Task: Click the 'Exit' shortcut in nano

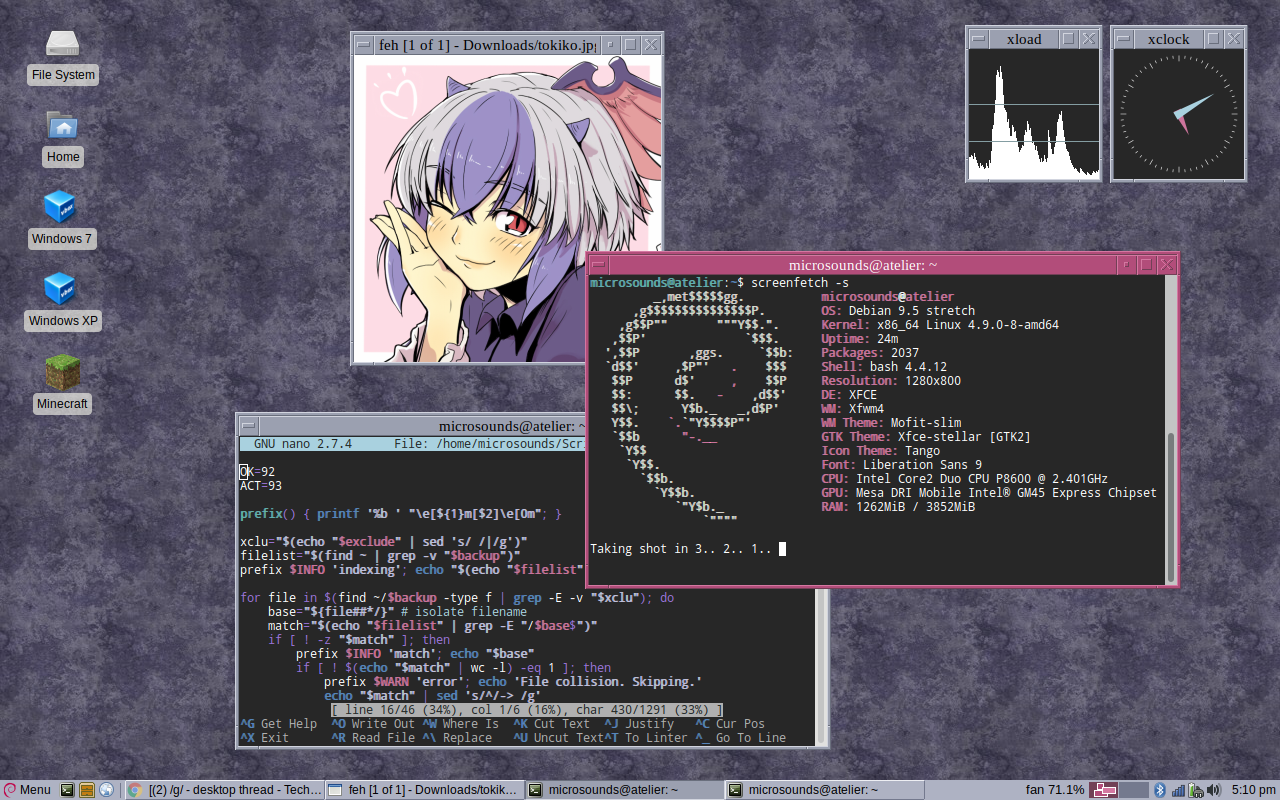Action: pyautogui.click(x=264, y=738)
